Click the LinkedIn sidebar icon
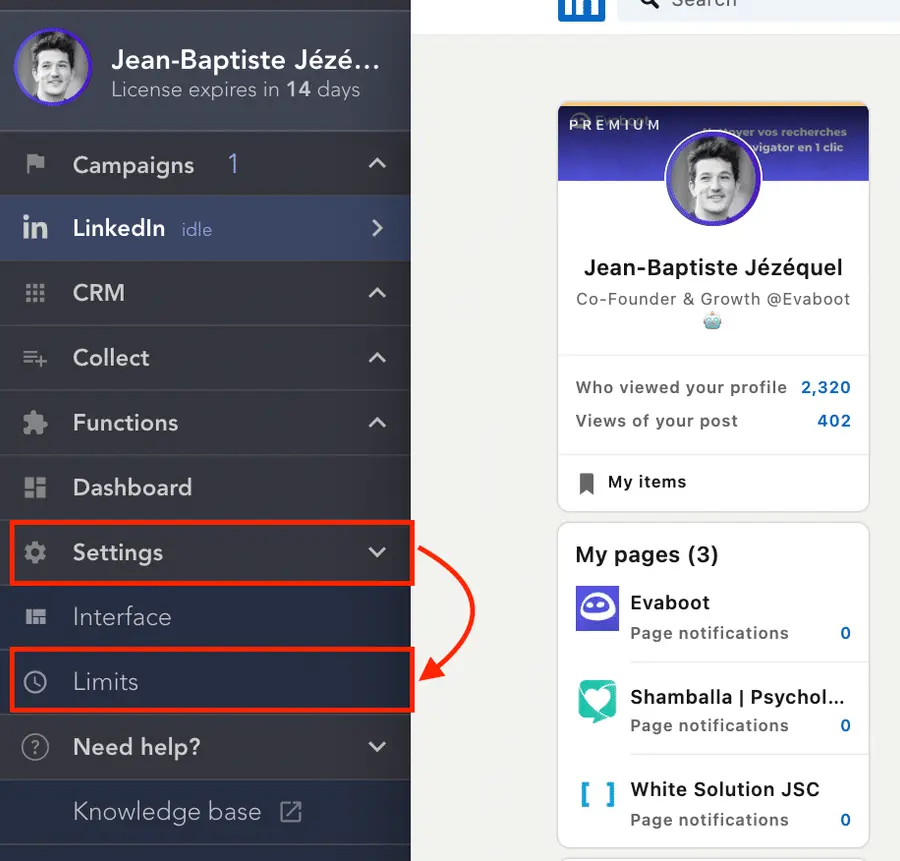Image resolution: width=900 pixels, height=861 pixels. (35, 228)
